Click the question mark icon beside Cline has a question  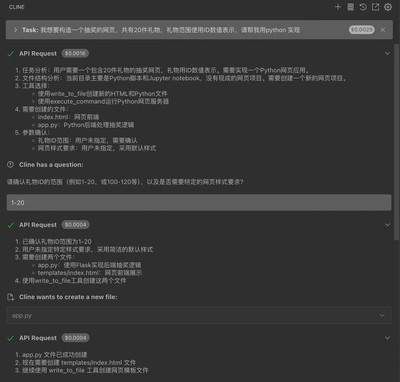[x=10, y=165]
